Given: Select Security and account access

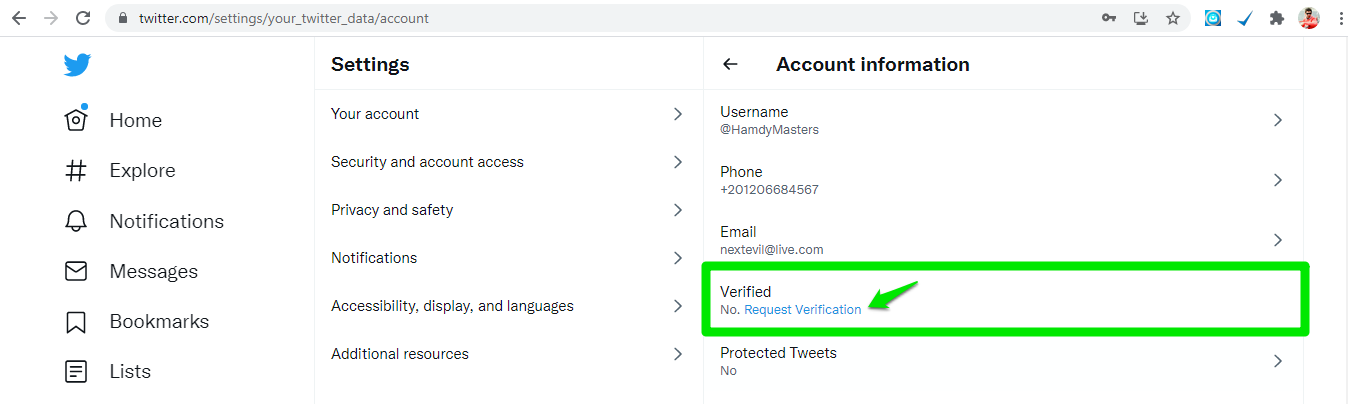Looking at the screenshot, I should point(427,162).
